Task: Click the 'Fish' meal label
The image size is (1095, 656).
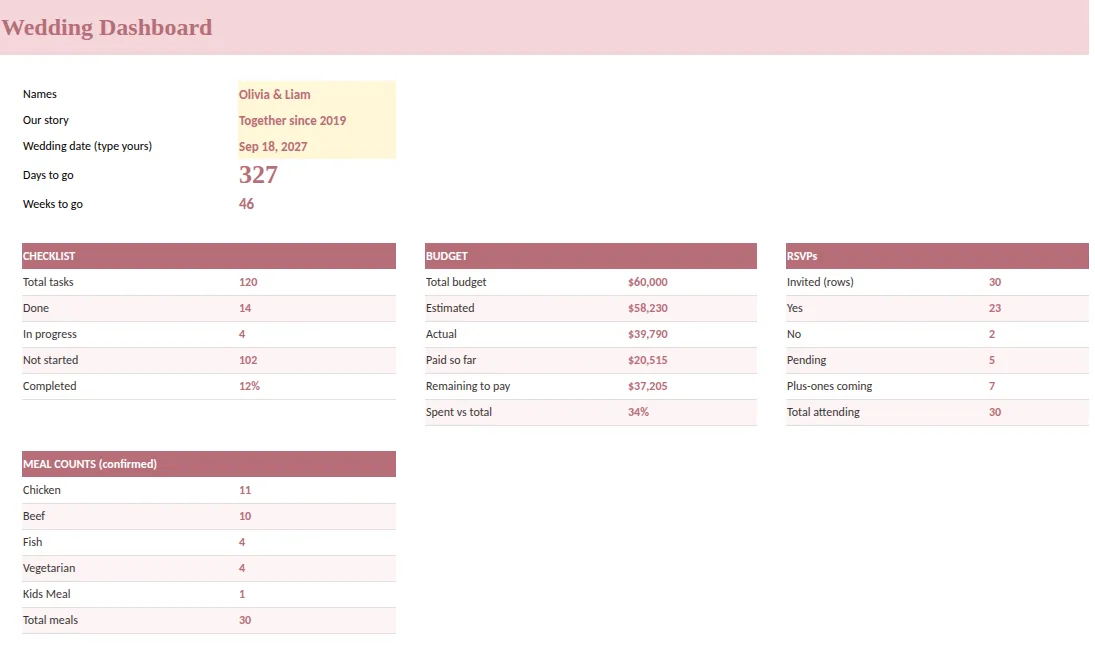Action: click(x=32, y=542)
